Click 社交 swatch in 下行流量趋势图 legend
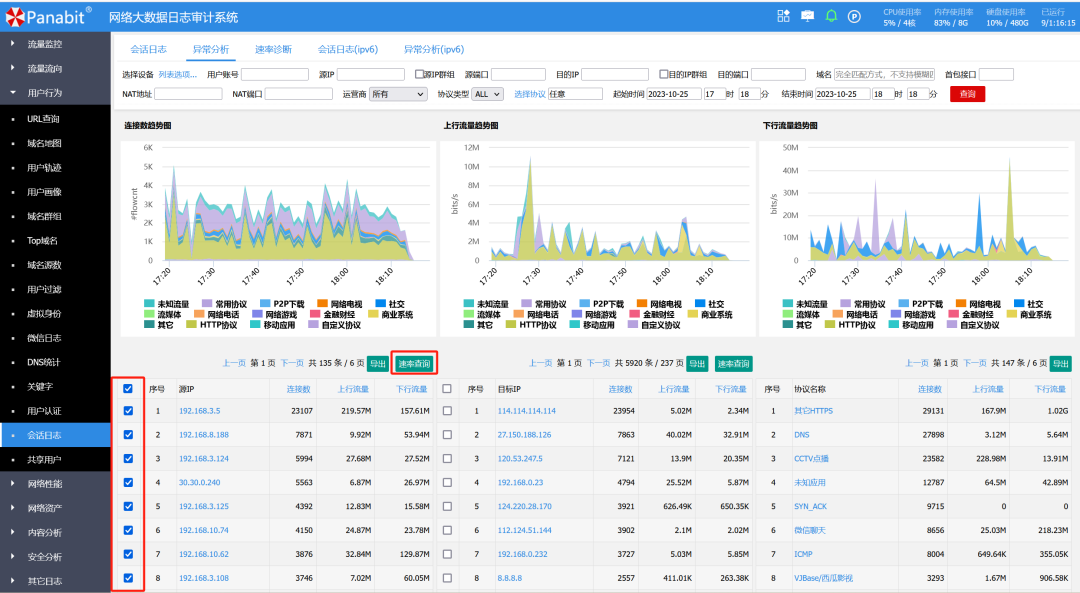The width and height of the screenshot is (1080, 593). (x=1019, y=304)
